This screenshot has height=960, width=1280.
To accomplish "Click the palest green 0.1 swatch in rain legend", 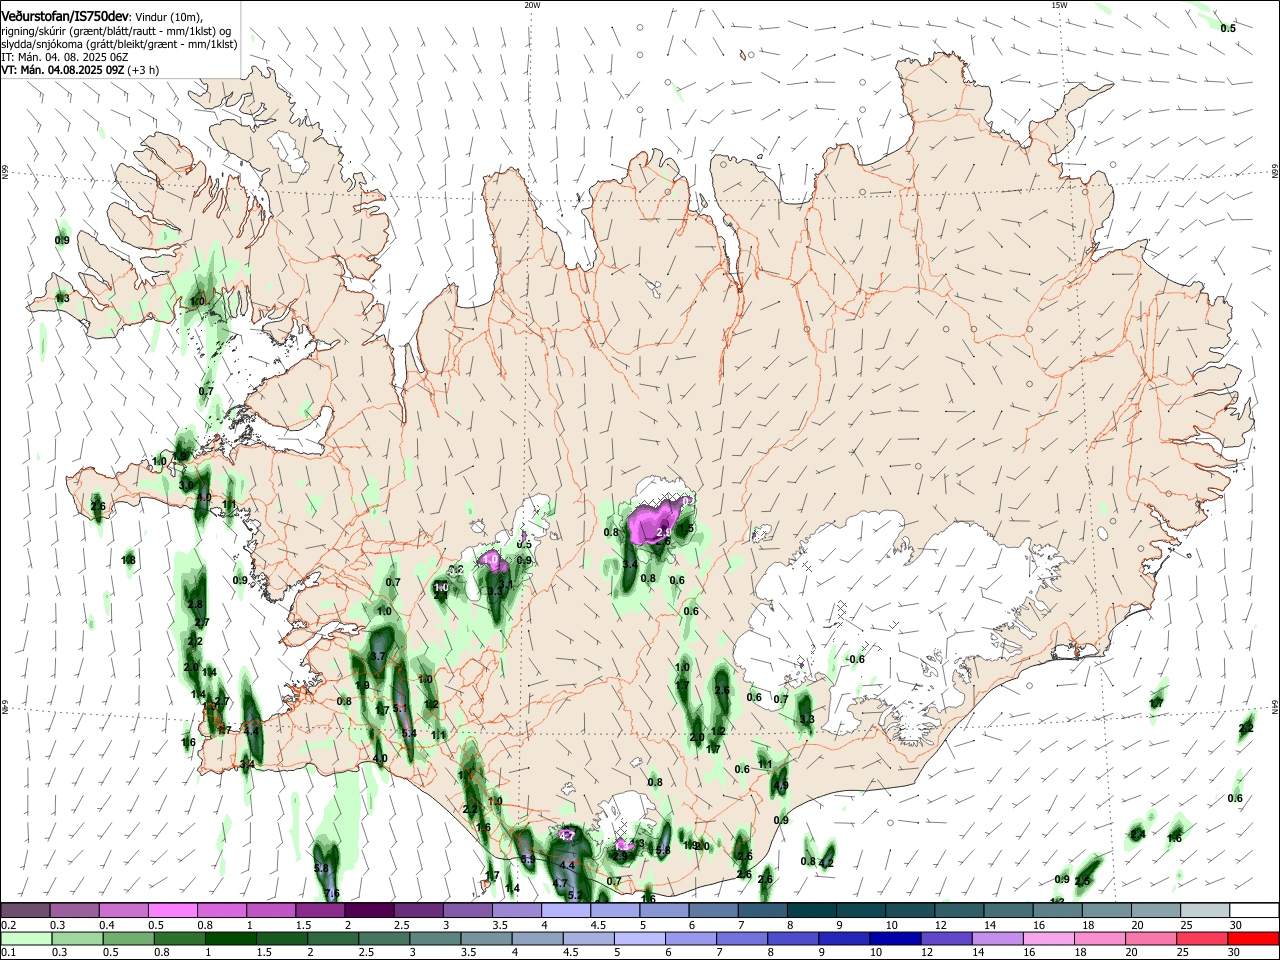I will [25, 938].
